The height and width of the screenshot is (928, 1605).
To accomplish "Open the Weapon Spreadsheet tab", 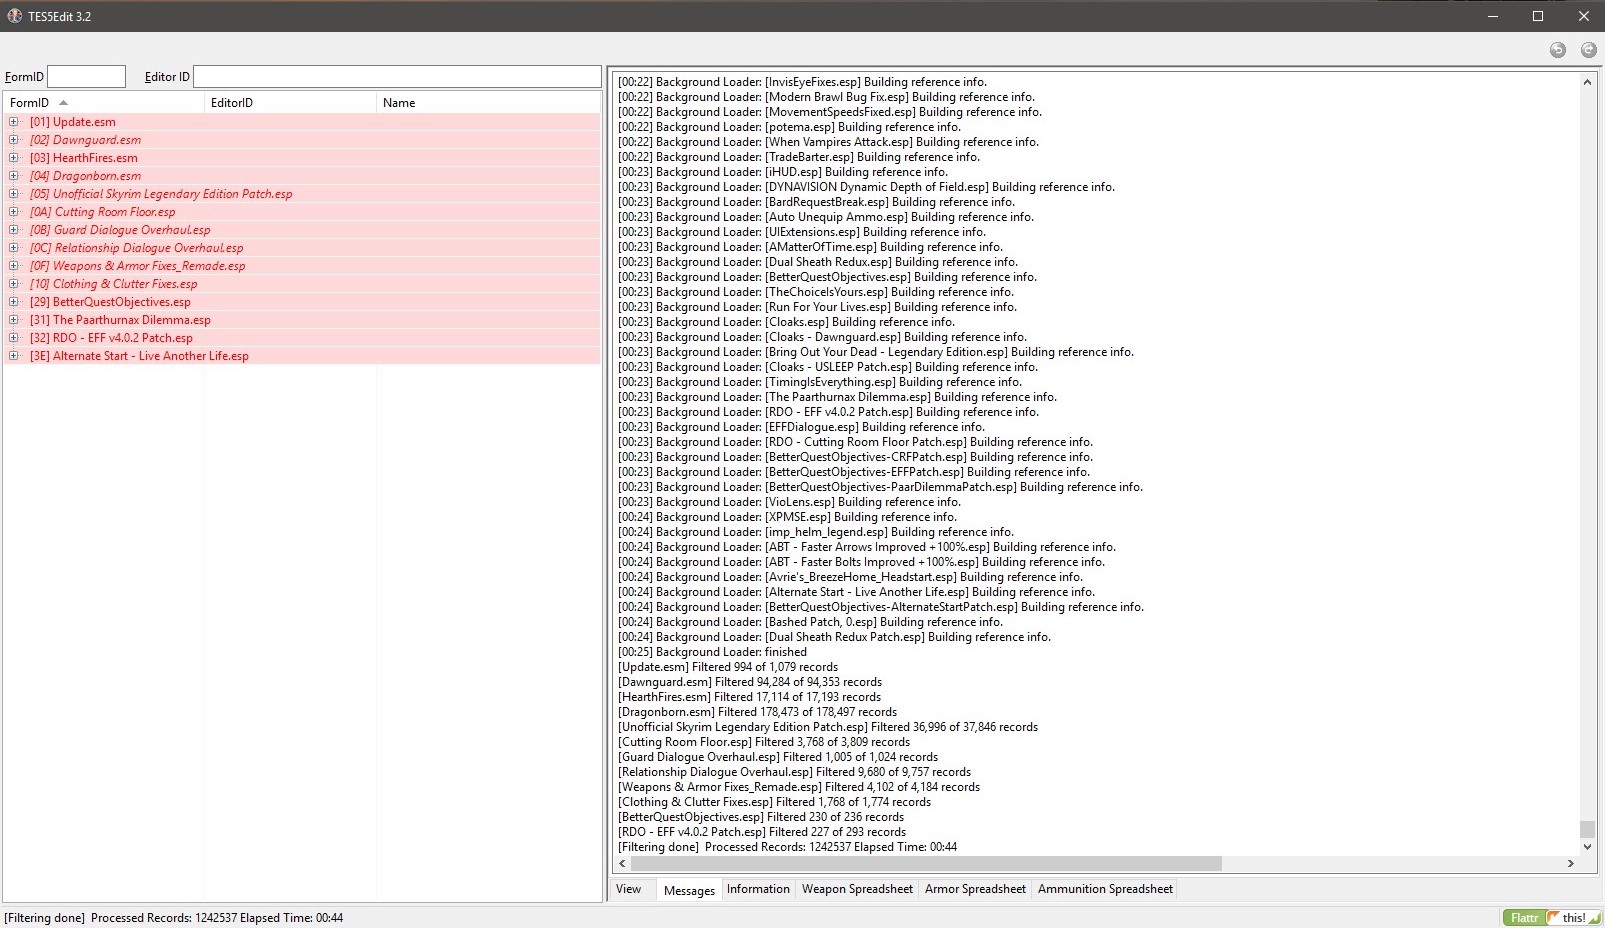I will tap(857, 889).
